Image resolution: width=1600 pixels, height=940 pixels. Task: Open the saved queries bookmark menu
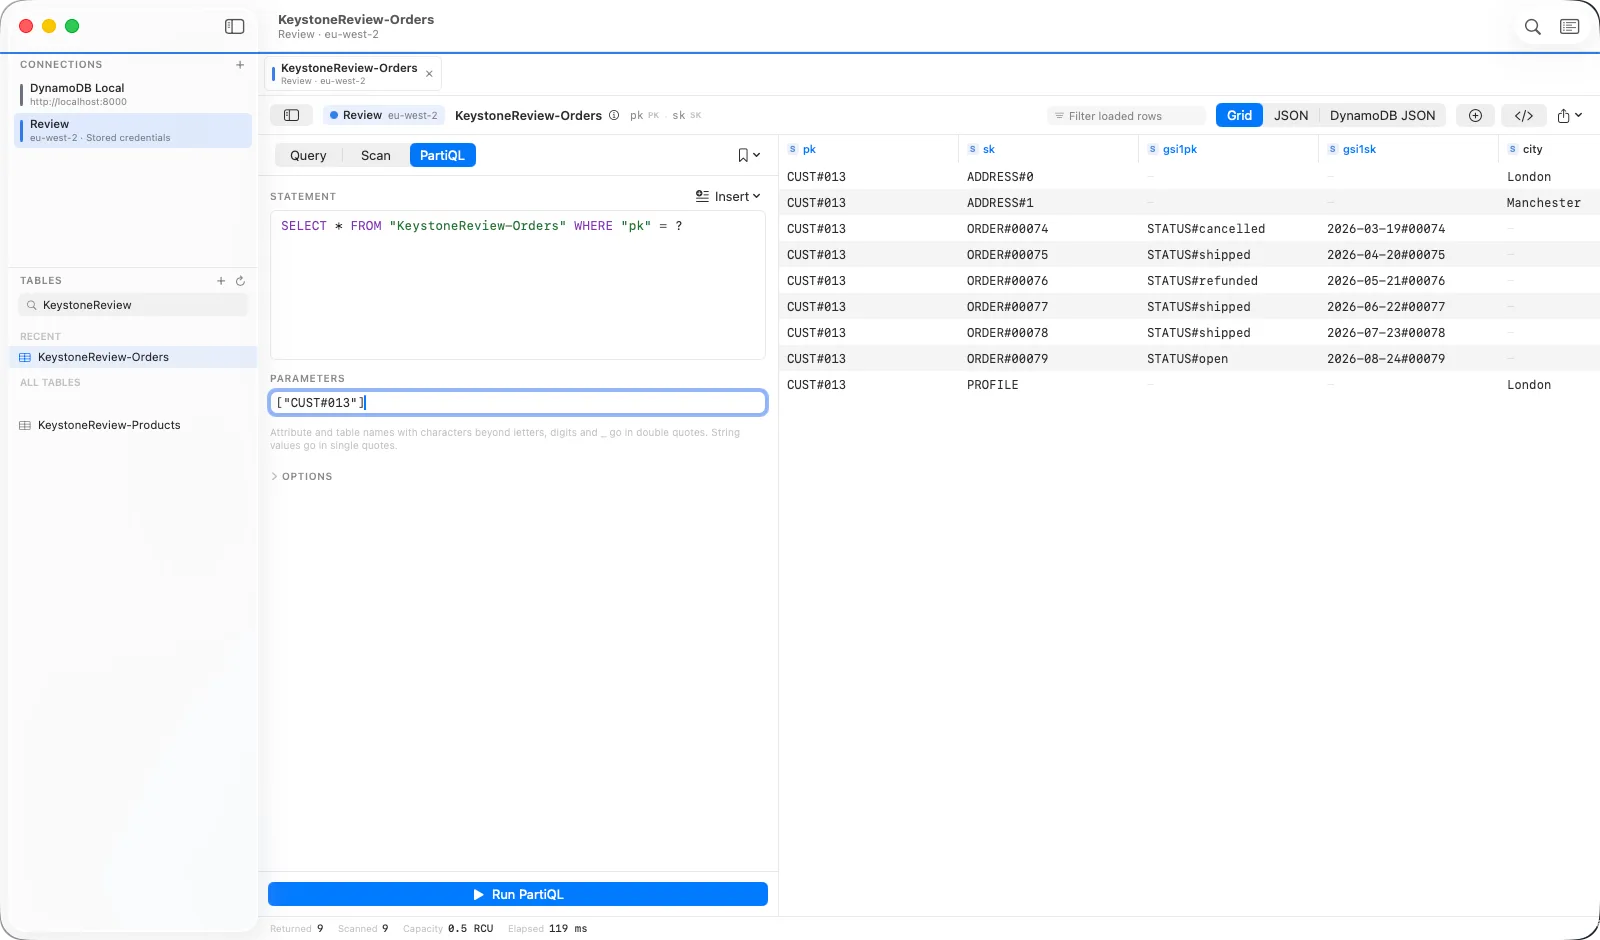[x=749, y=155]
